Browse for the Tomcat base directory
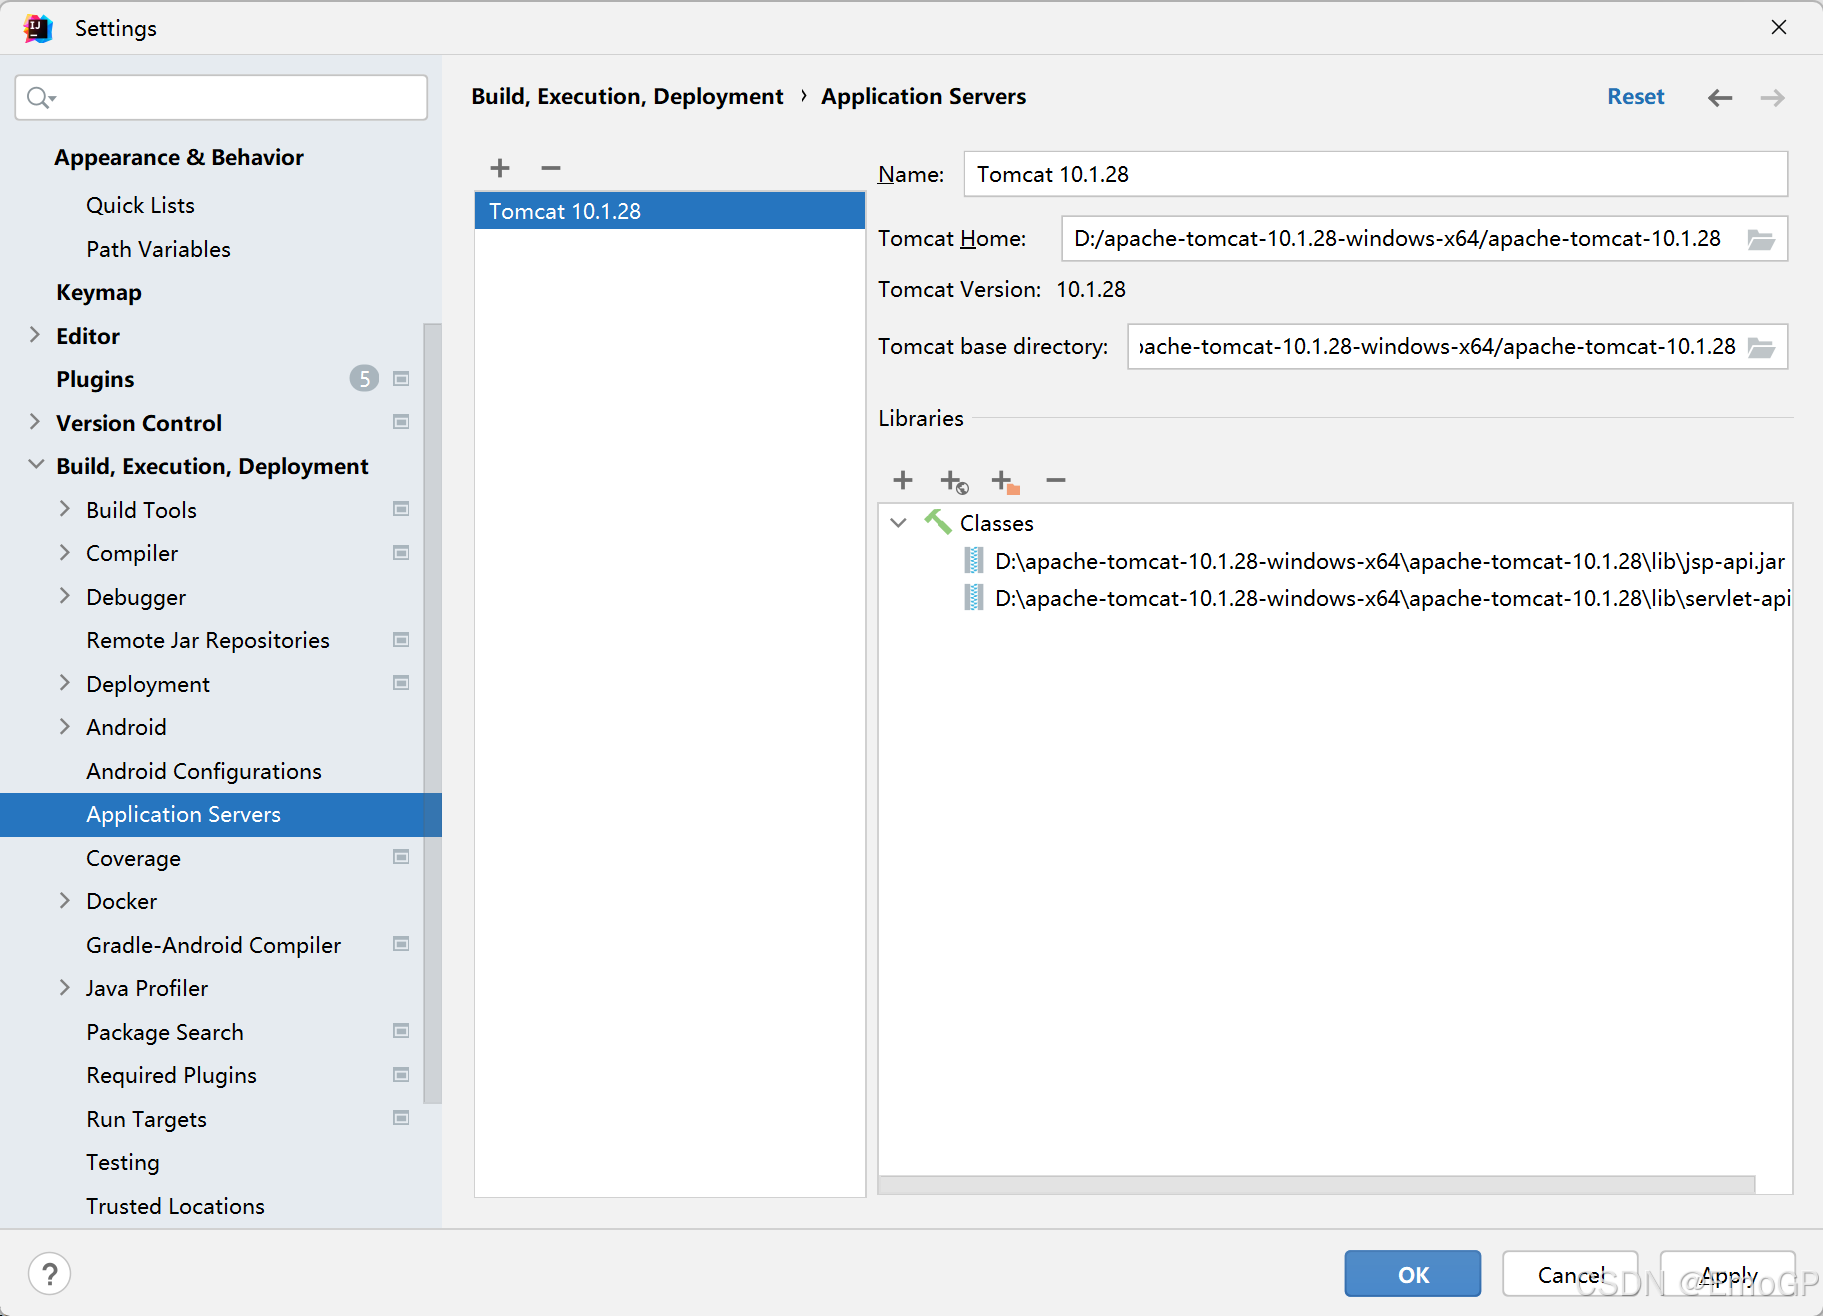 point(1761,347)
